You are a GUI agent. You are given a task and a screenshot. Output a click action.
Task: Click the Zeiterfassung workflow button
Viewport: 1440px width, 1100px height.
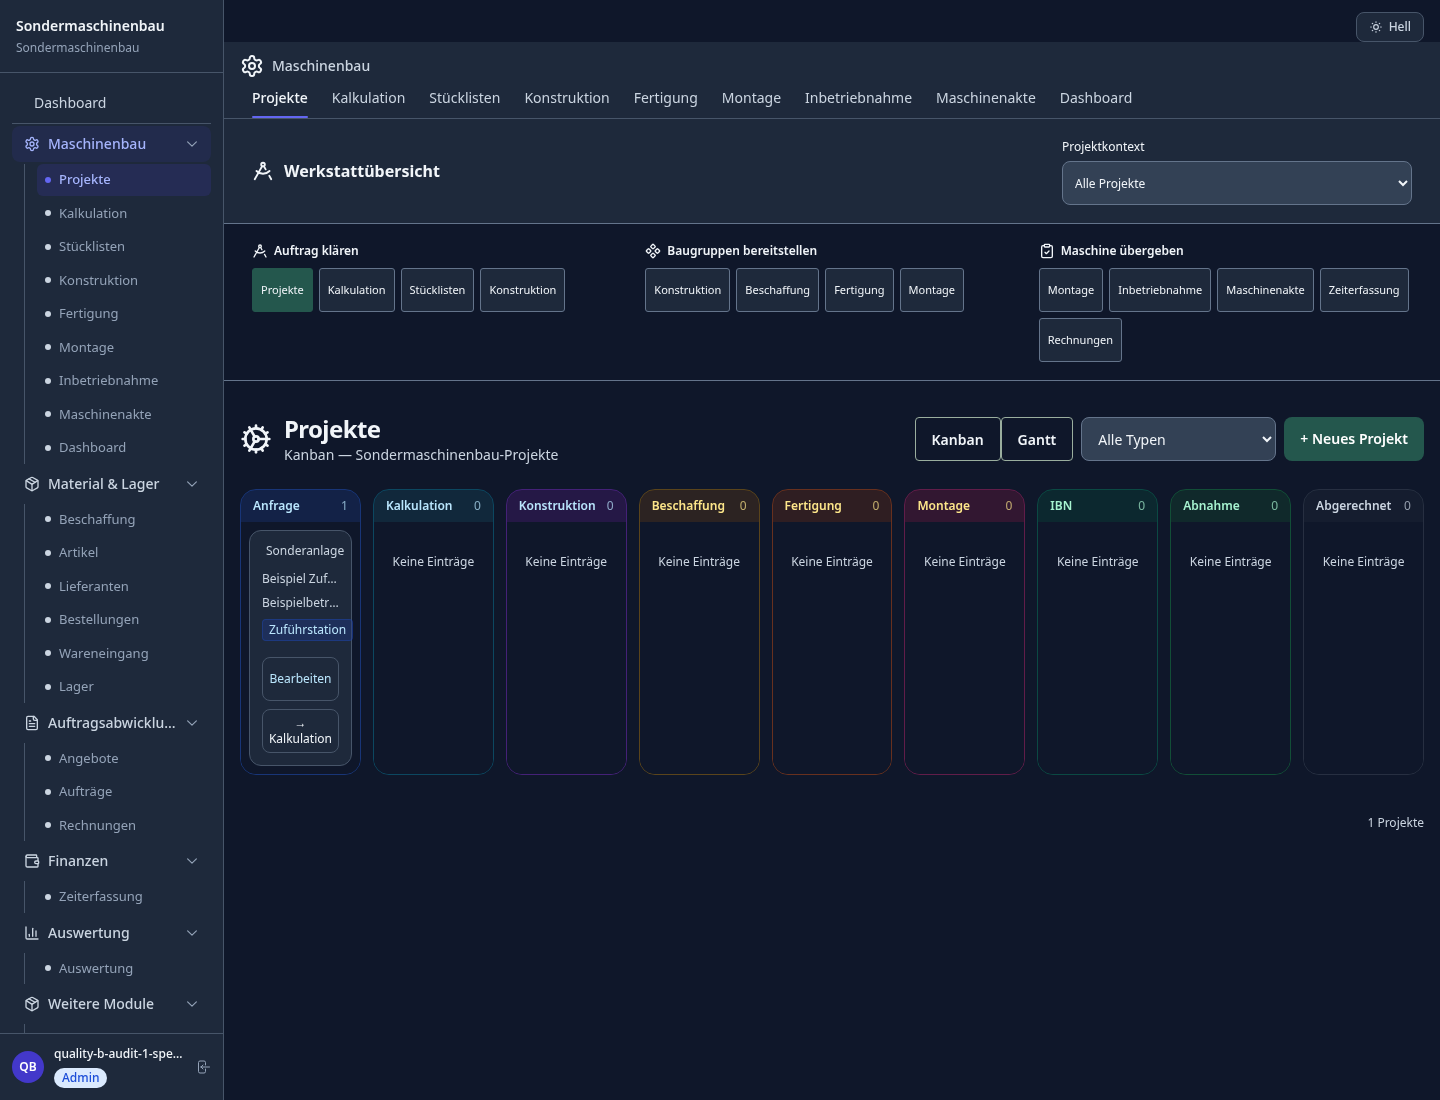click(1364, 290)
